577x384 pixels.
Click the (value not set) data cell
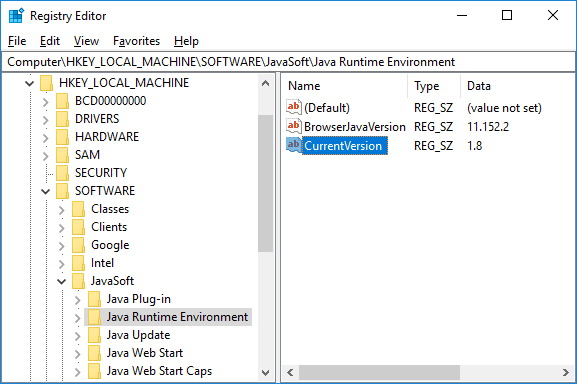pos(504,108)
